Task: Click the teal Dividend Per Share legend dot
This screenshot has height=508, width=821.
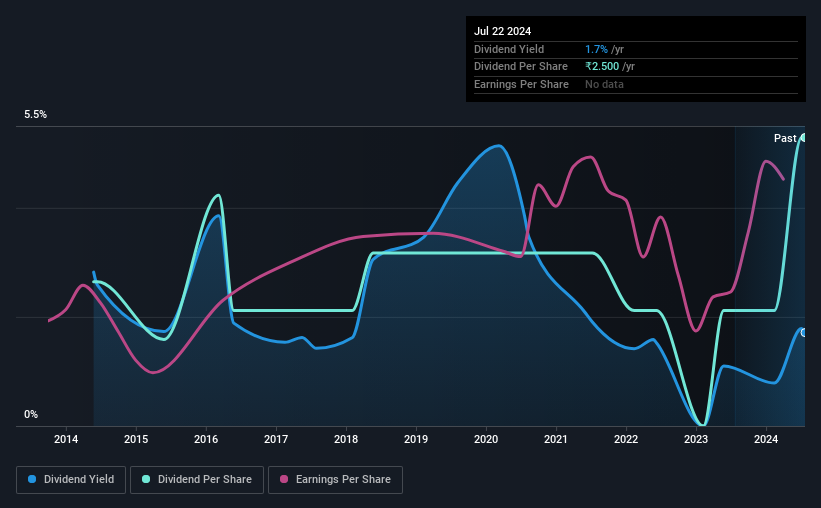Action: pos(146,479)
